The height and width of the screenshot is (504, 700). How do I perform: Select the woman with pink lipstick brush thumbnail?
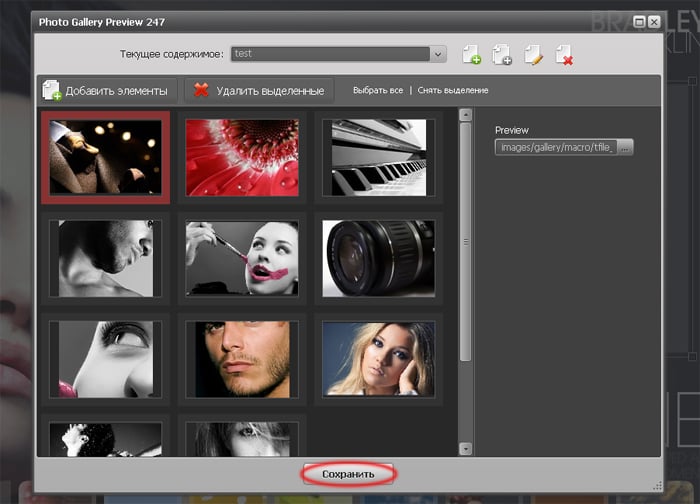pos(243,258)
